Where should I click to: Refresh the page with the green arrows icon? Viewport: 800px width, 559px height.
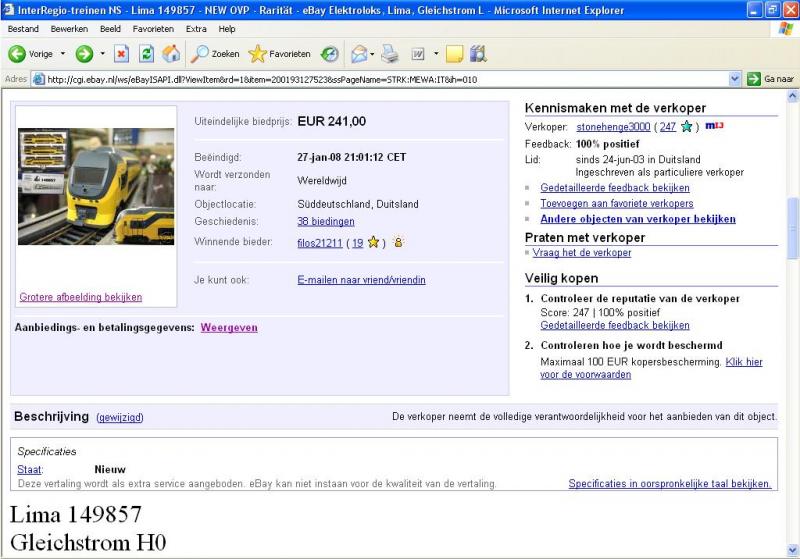[x=146, y=54]
